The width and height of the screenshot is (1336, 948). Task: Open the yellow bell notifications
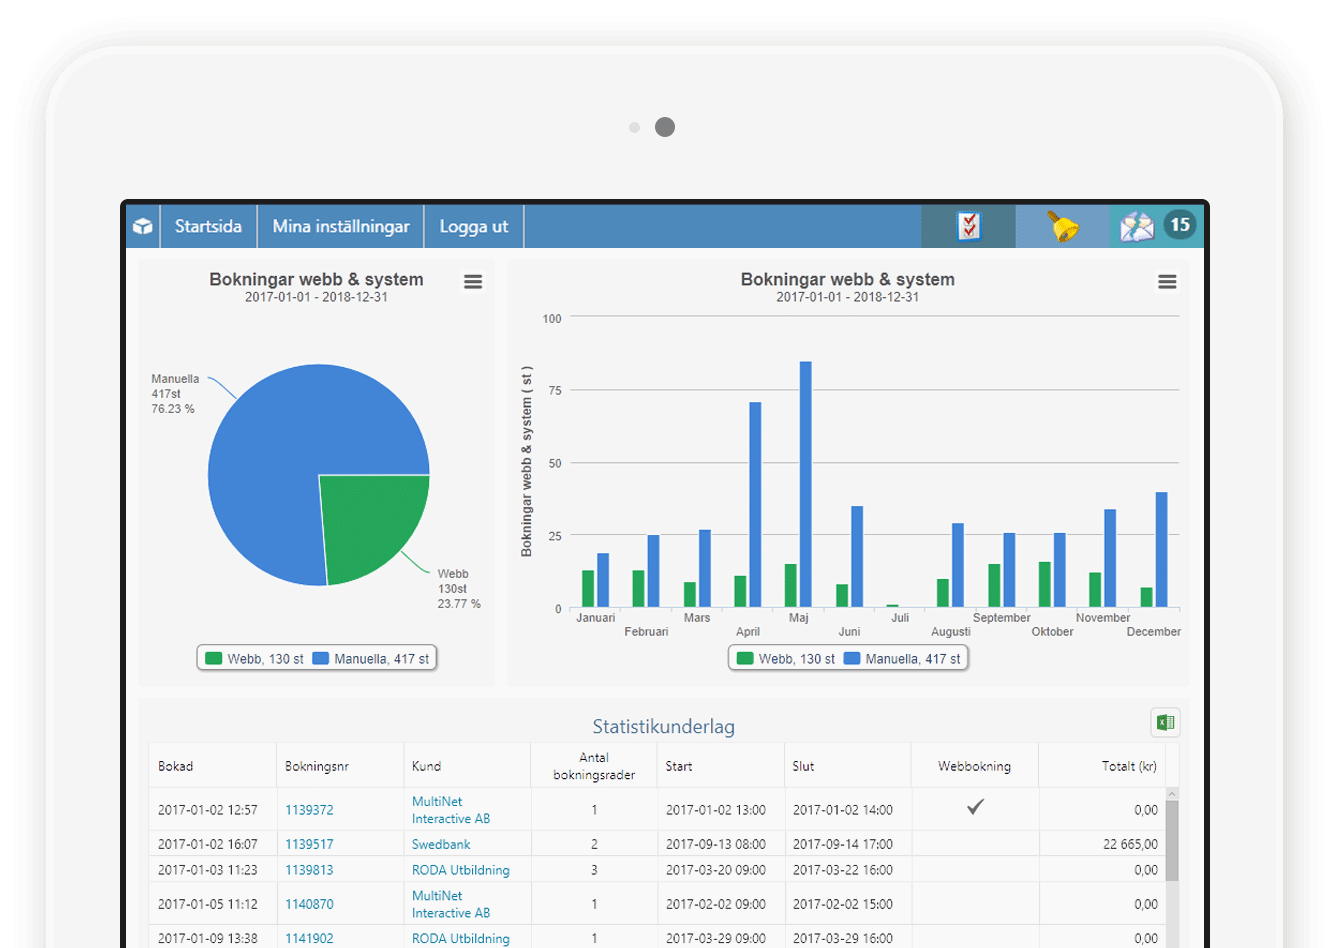click(x=1063, y=226)
